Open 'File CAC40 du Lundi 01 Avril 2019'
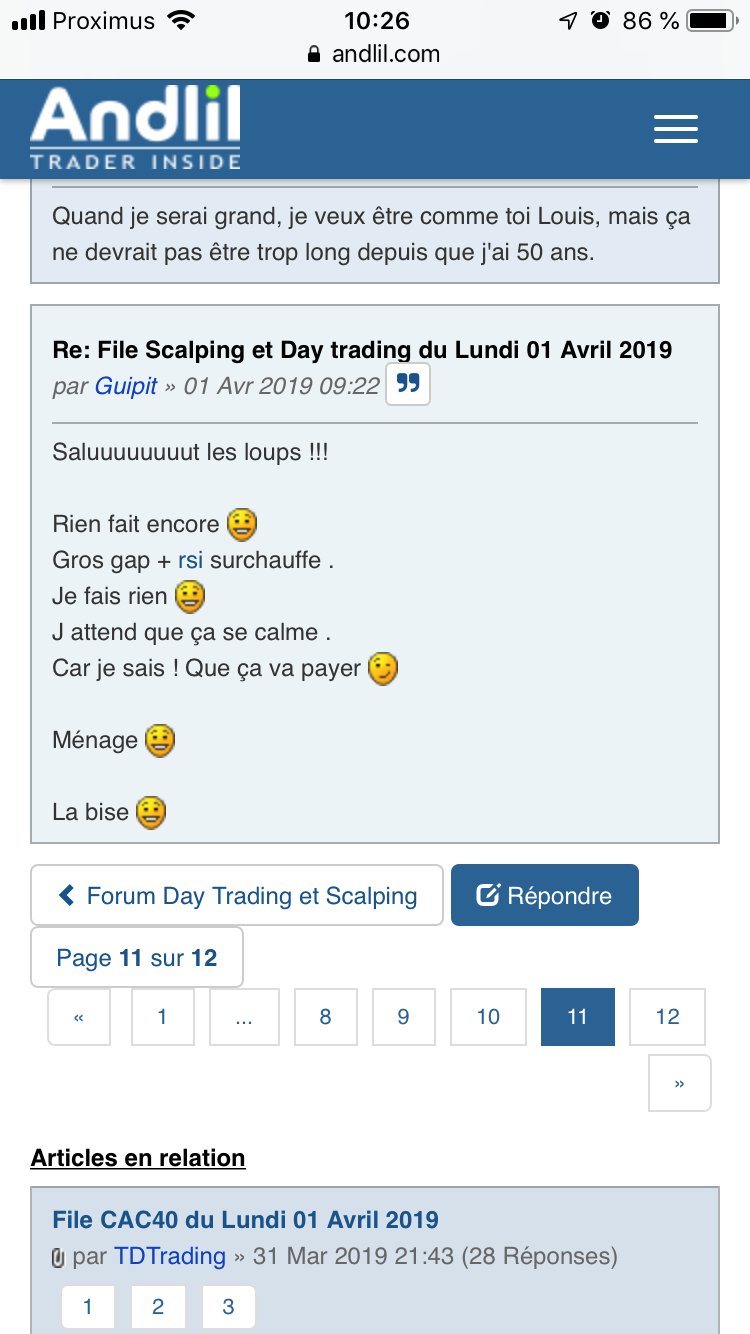The width and height of the screenshot is (750, 1334). (245, 1220)
